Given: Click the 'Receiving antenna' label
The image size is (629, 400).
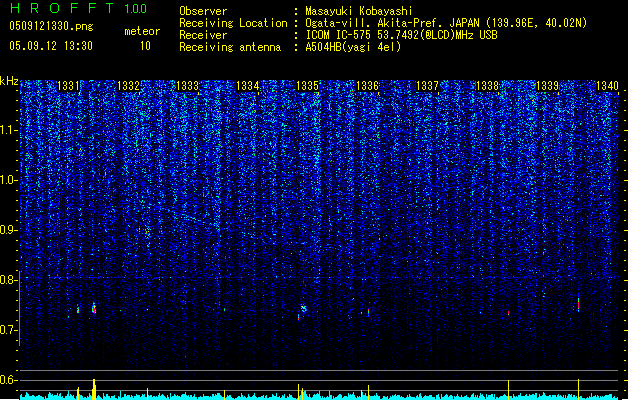Looking at the screenshot, I should pyautogui.click(x=230, y=47).
